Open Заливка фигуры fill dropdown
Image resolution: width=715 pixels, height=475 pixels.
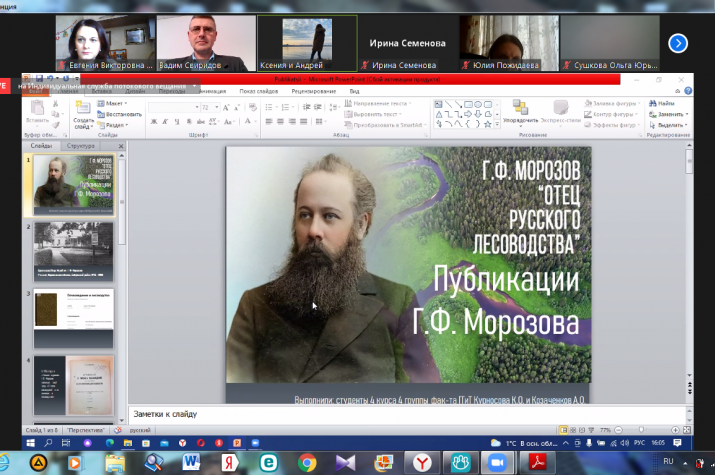pyautogui.click(x=612, y=103)
